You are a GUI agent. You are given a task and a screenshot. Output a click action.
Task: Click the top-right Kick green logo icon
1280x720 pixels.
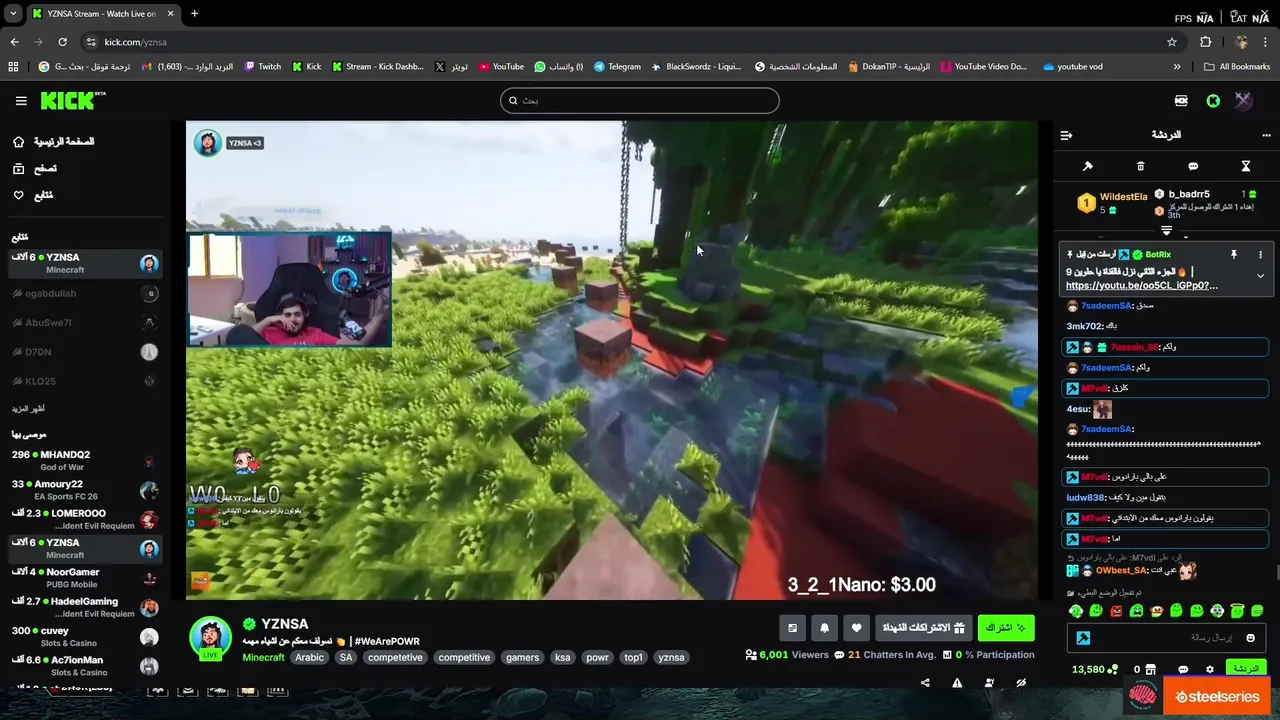point(1213,101)
